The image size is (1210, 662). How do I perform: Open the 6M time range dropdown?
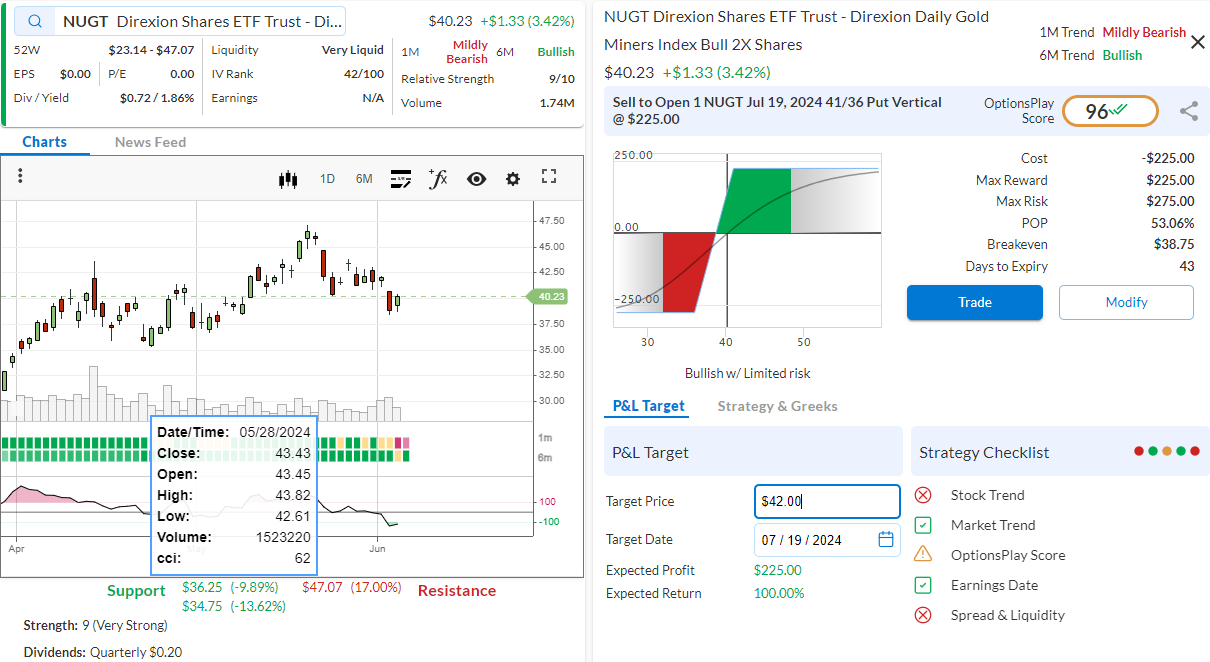(x=364, y=179)
